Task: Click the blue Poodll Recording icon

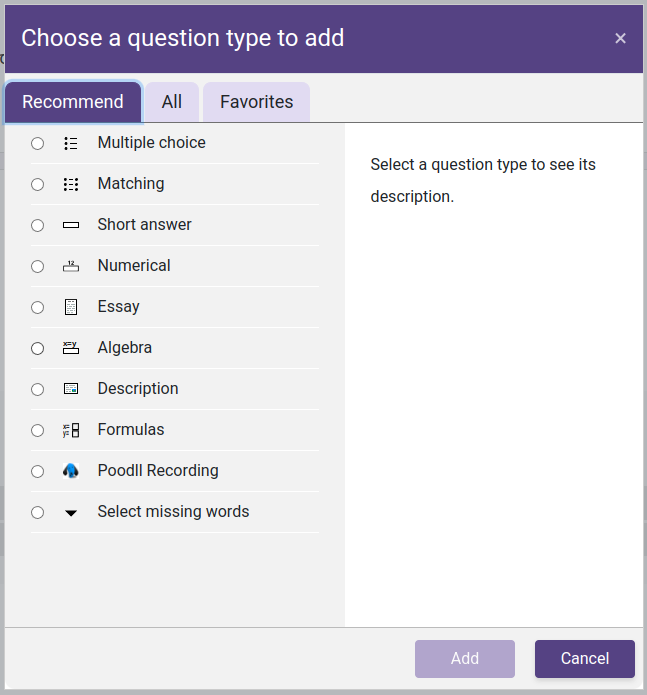Action: 71,471
